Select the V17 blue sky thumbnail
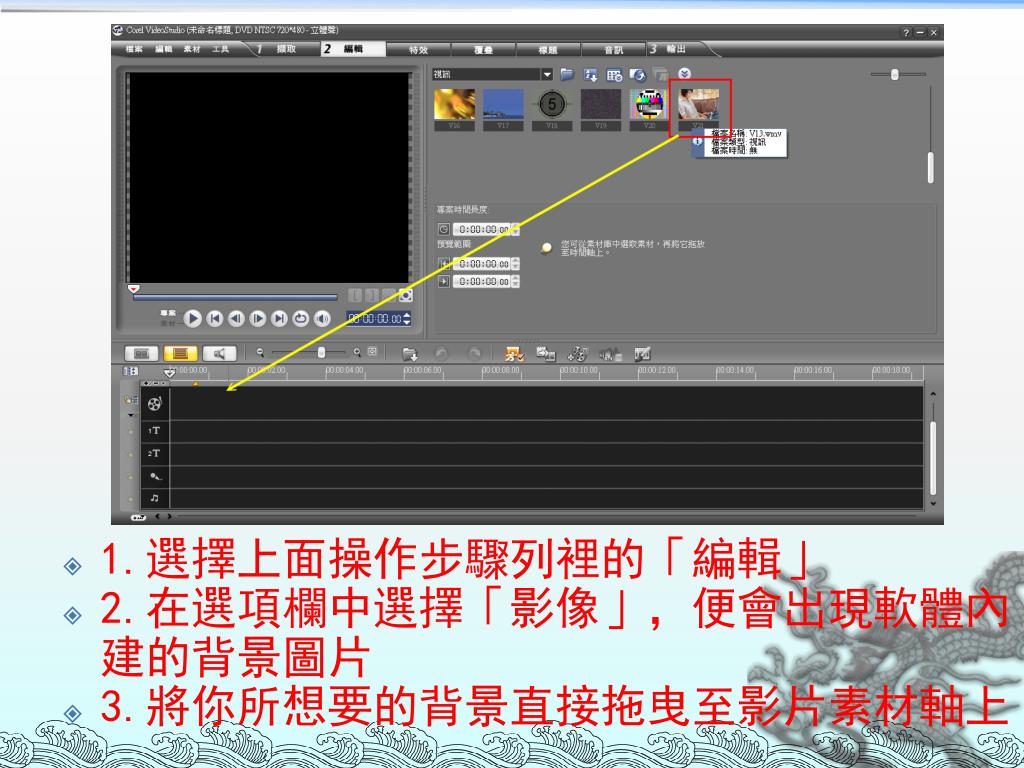Viewport: 1024px width, 768px height. [503, 109]
